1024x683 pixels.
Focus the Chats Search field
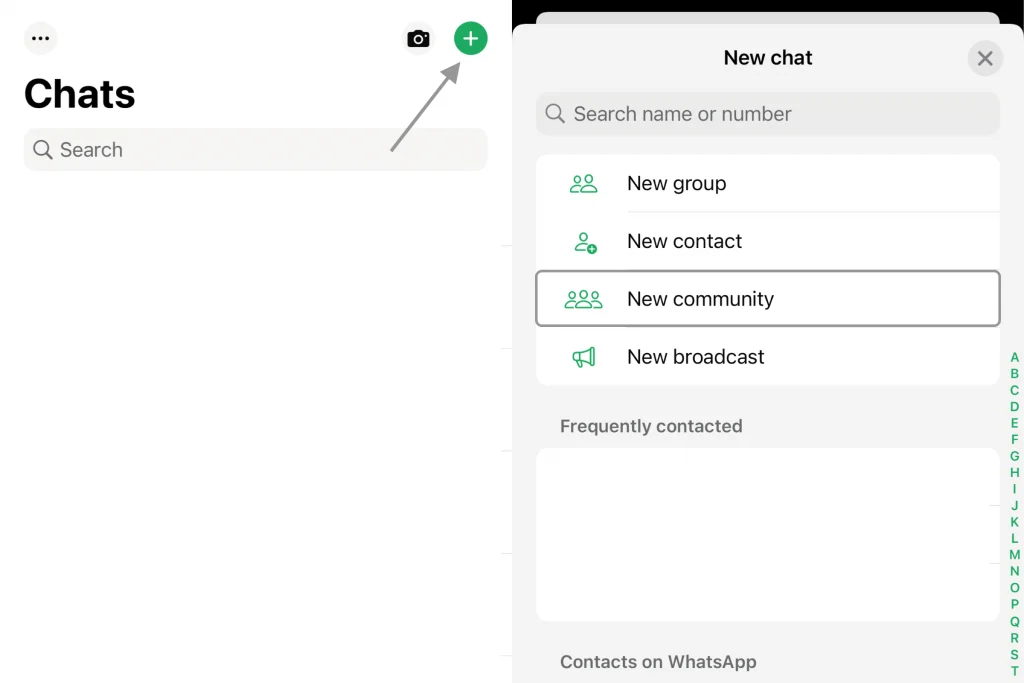pos(255,150)
